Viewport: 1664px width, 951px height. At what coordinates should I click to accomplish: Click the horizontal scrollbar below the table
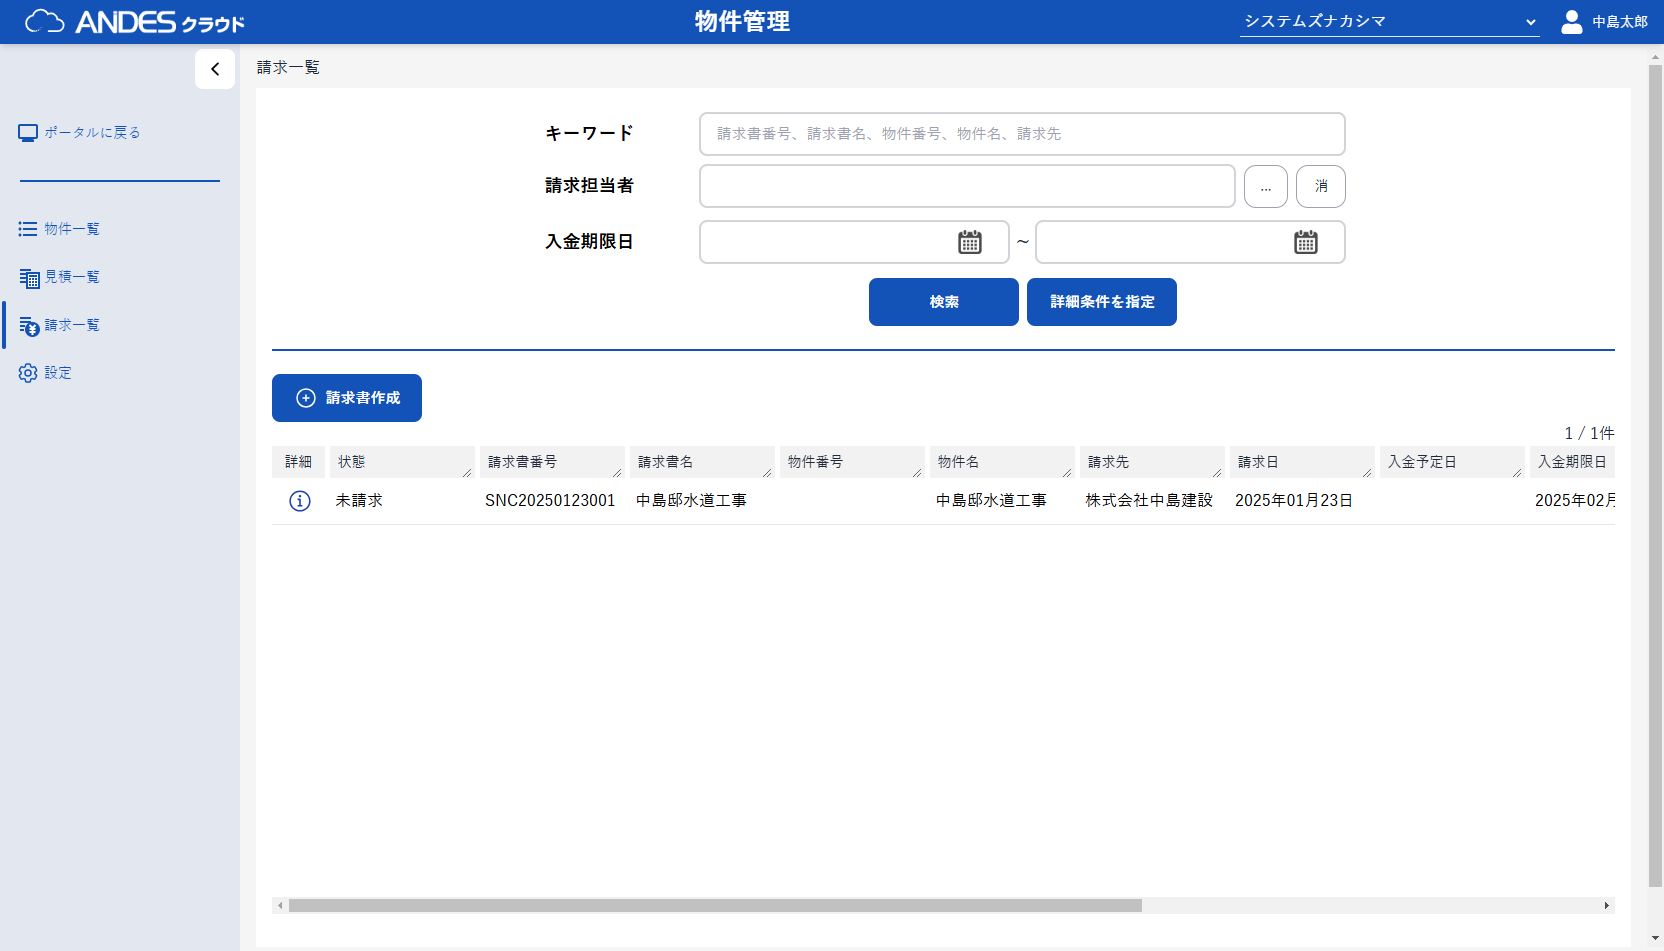point(716,905)
